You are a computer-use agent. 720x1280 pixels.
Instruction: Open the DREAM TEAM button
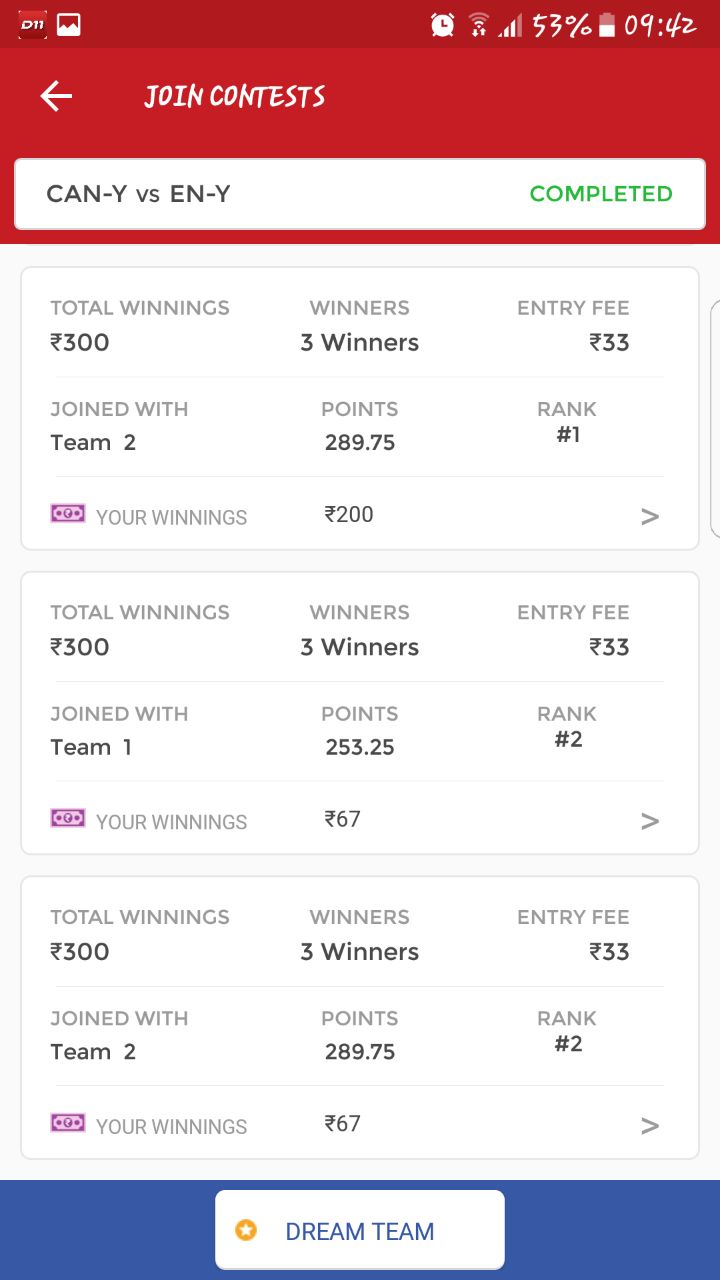pos(360,1230)
